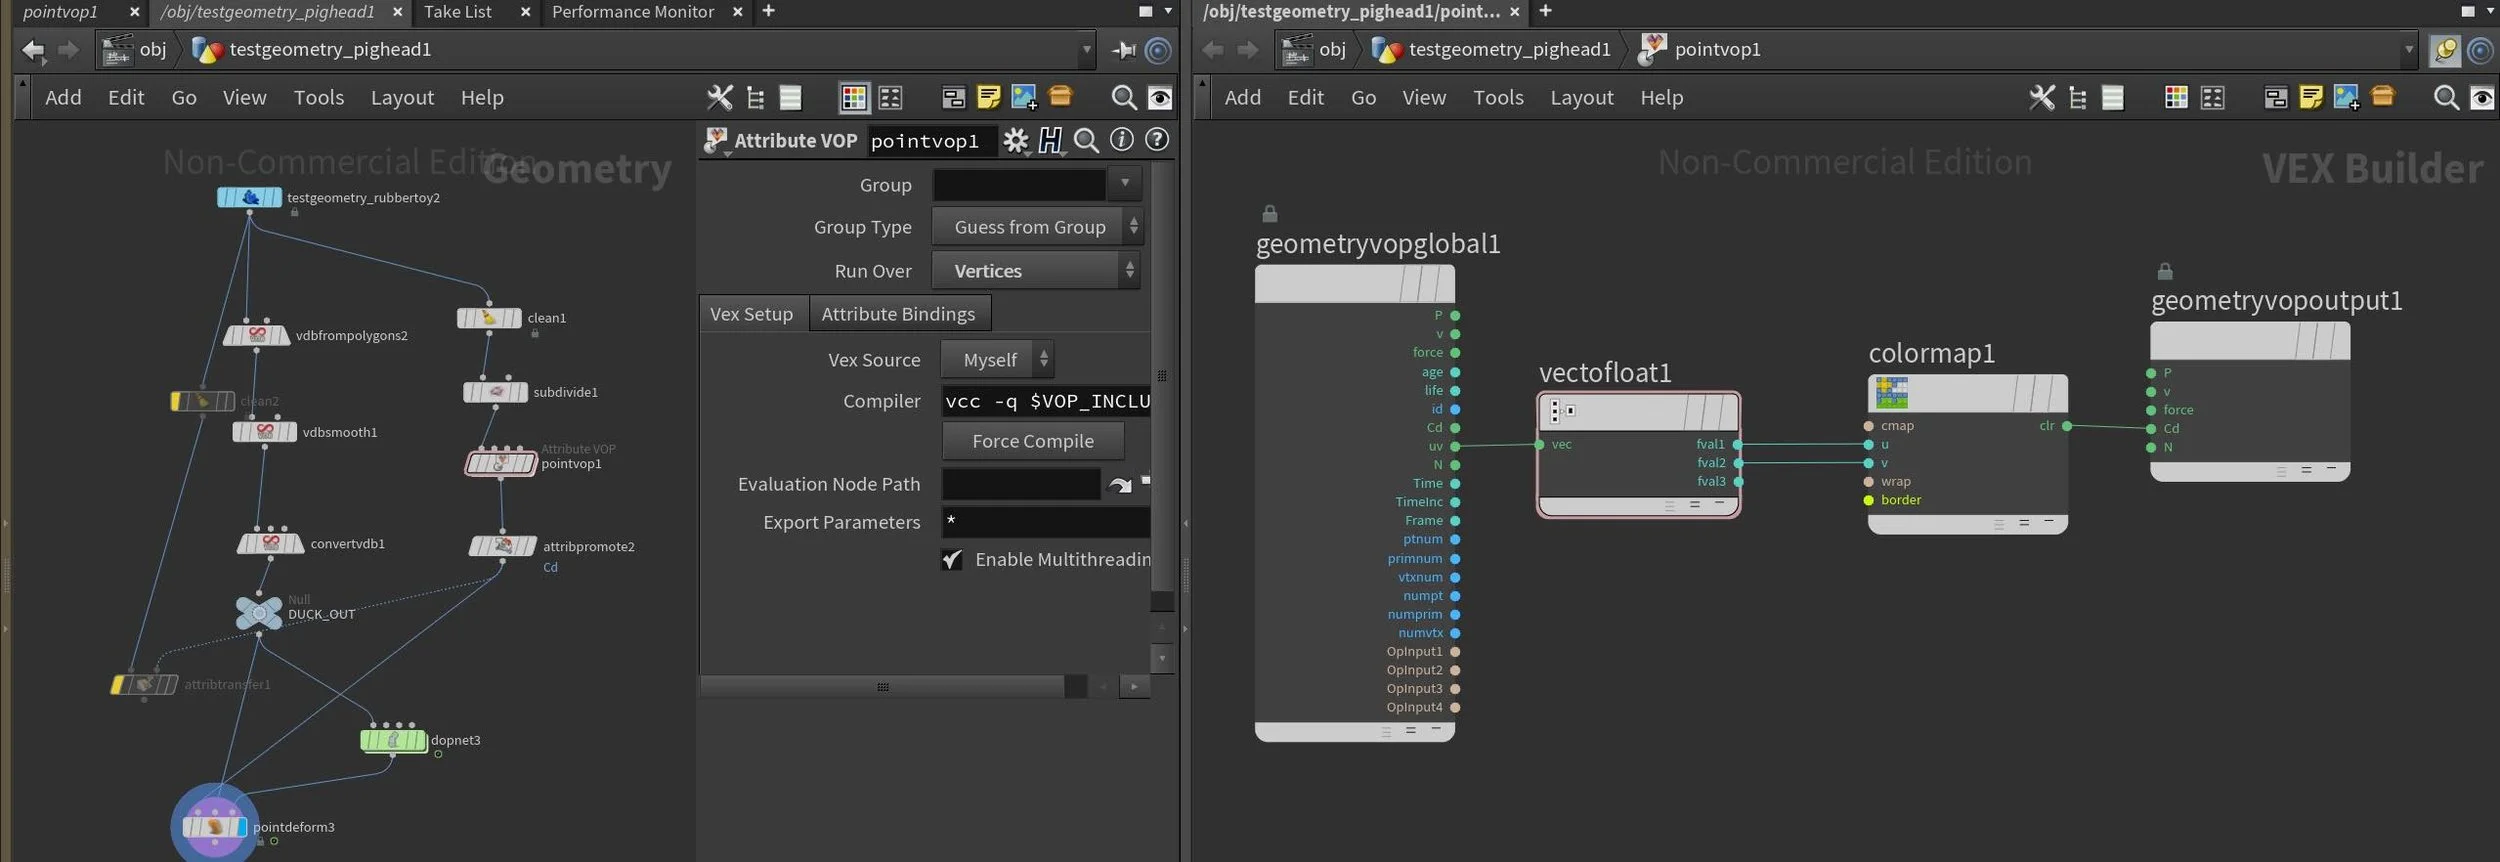Viewport: 2500px width, 862px height.
Task: Add new tab in left pane
Action: 768,11
